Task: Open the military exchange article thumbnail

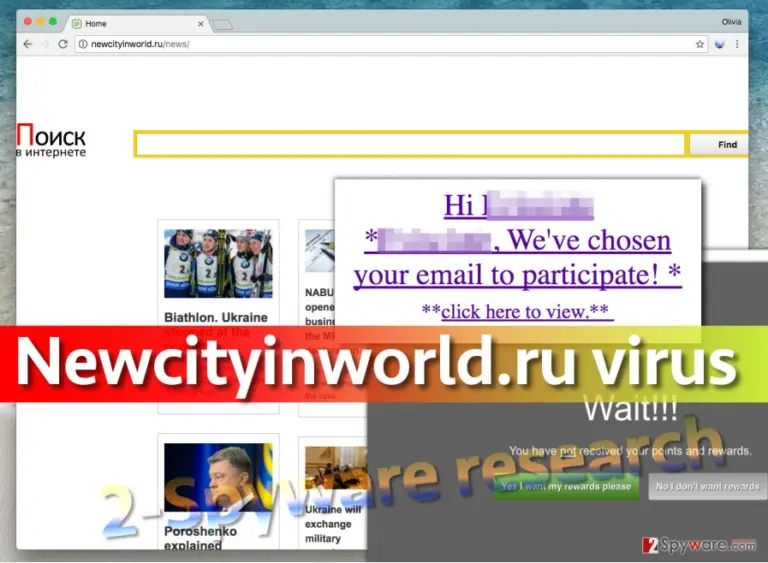Action: coord(336,468)
